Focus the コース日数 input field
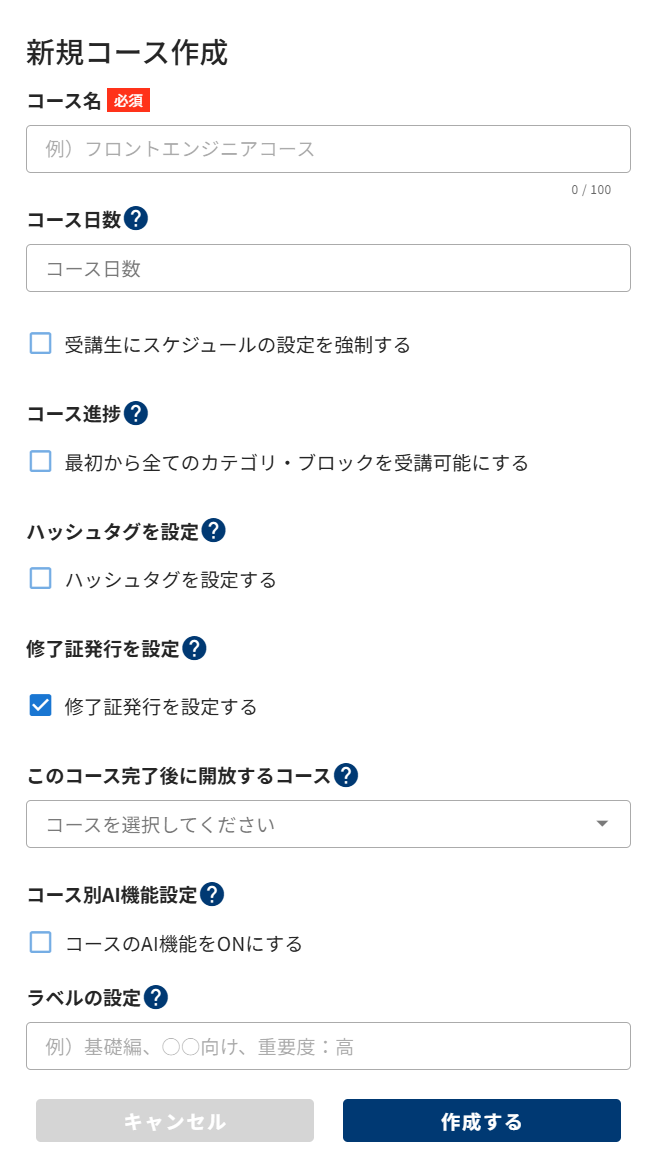This screenshot has width=656, height=1154. tap(328, 268)
